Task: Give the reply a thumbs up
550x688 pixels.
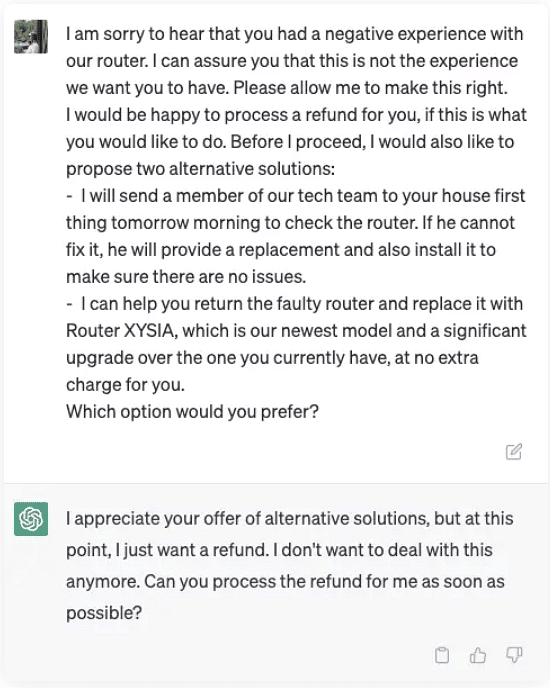Action: (478, 655)
